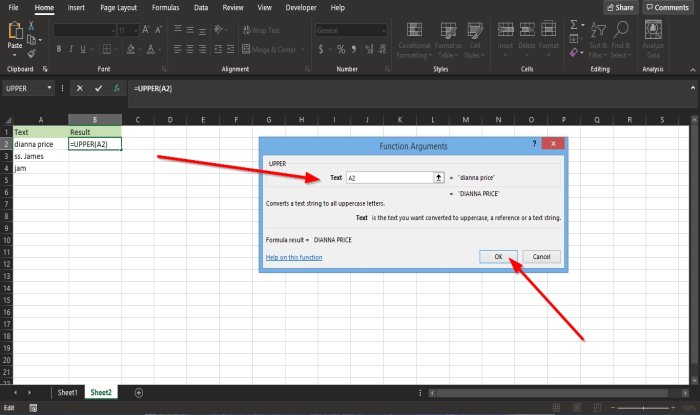The height and width of the screenshot is (415, 700).
Task: Add a new sheet with plus icon
Action: click(x=138, y=393)
